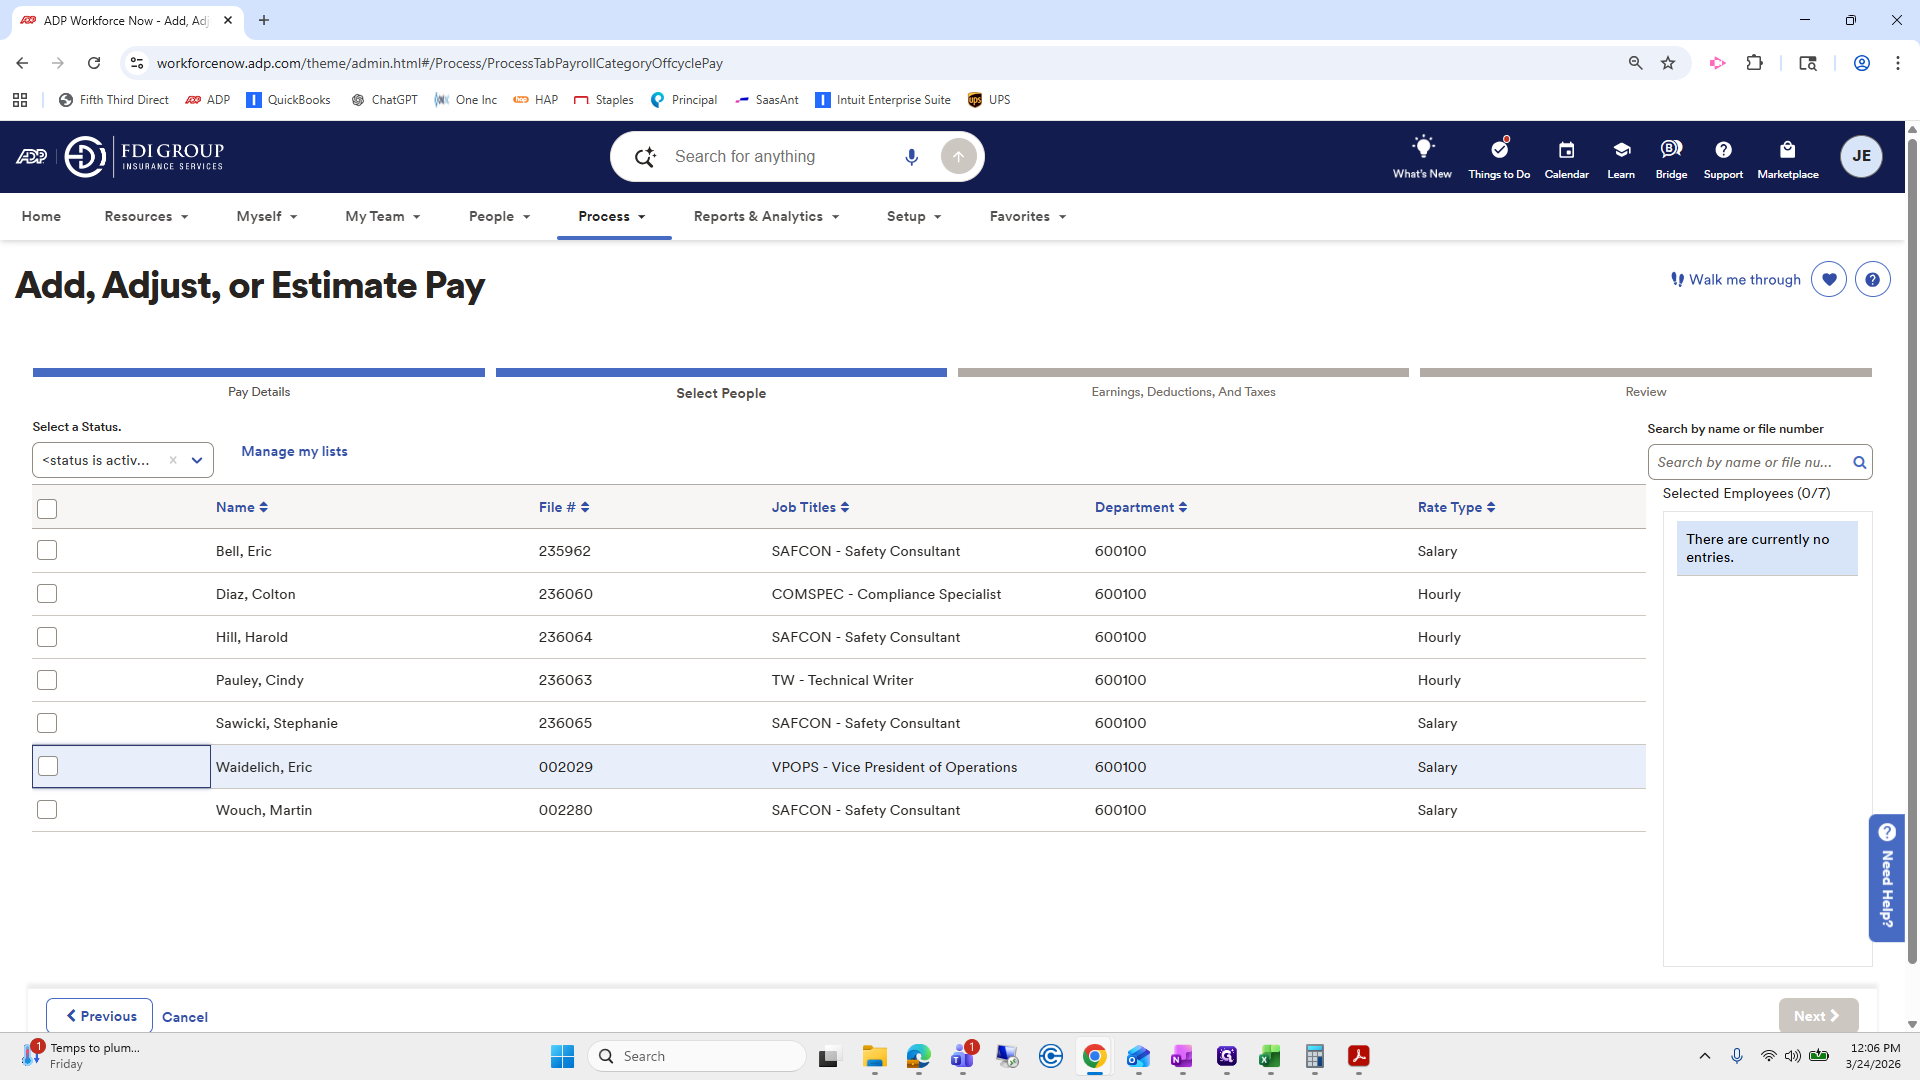Click the Support question mark icon
Image resolution: width=1920 pixels, height=1080 pixels.
click(x=1722, y=150)
